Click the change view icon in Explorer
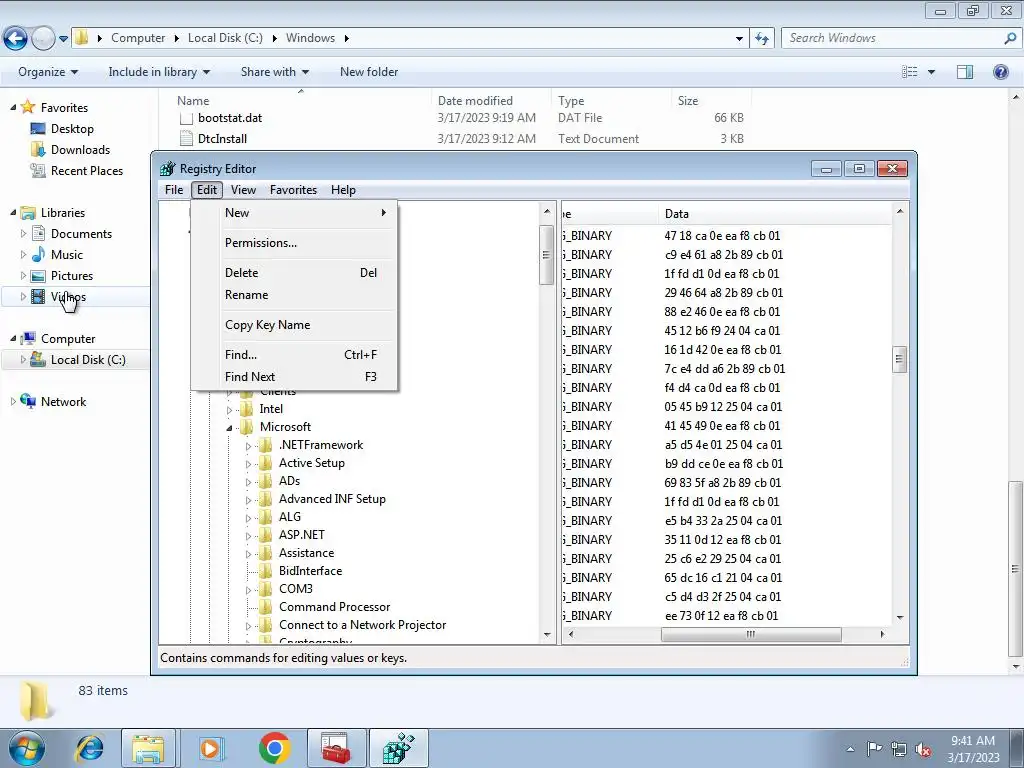This screenshot has height=768, width=1024. click(x=910, y=72)
